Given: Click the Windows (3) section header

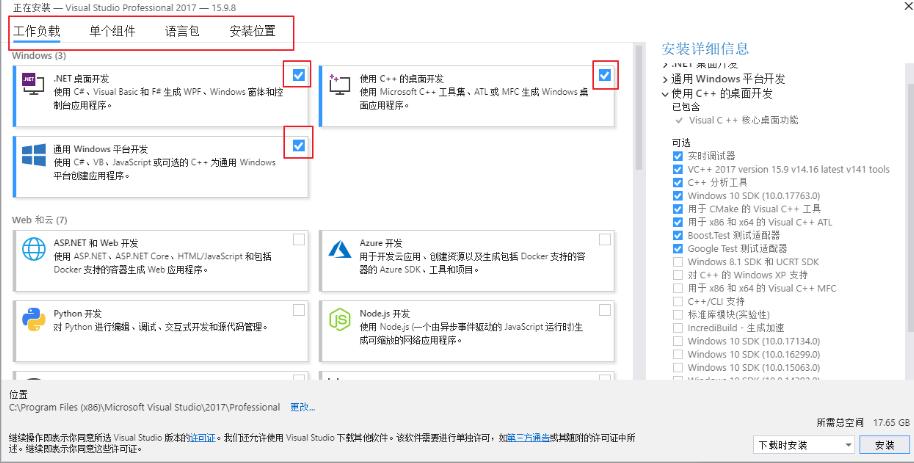Looking at the screenshot, I should 38,56.
